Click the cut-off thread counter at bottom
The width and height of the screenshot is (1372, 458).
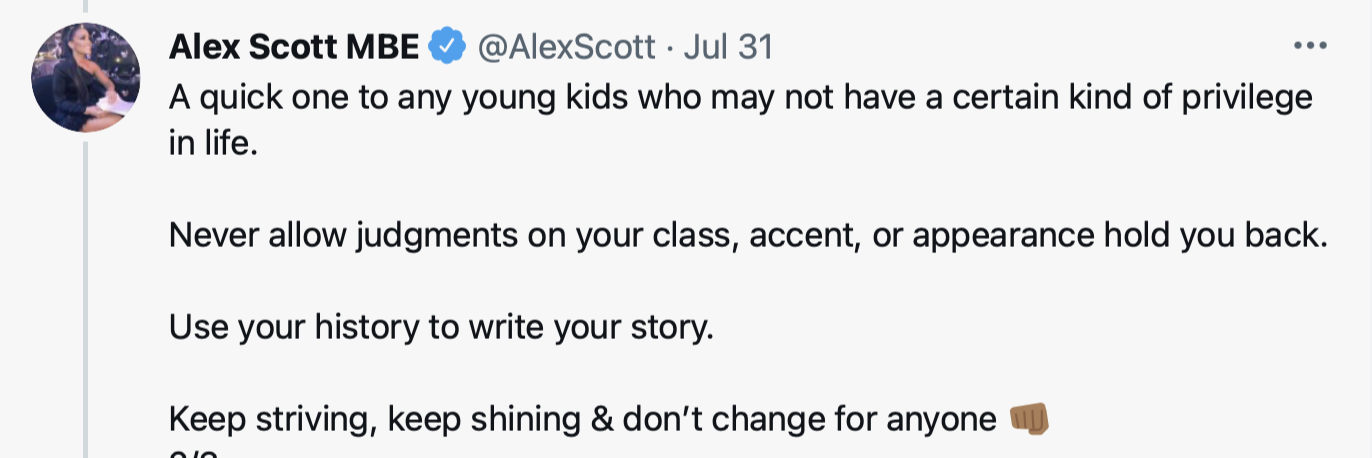tap(193, 453)
